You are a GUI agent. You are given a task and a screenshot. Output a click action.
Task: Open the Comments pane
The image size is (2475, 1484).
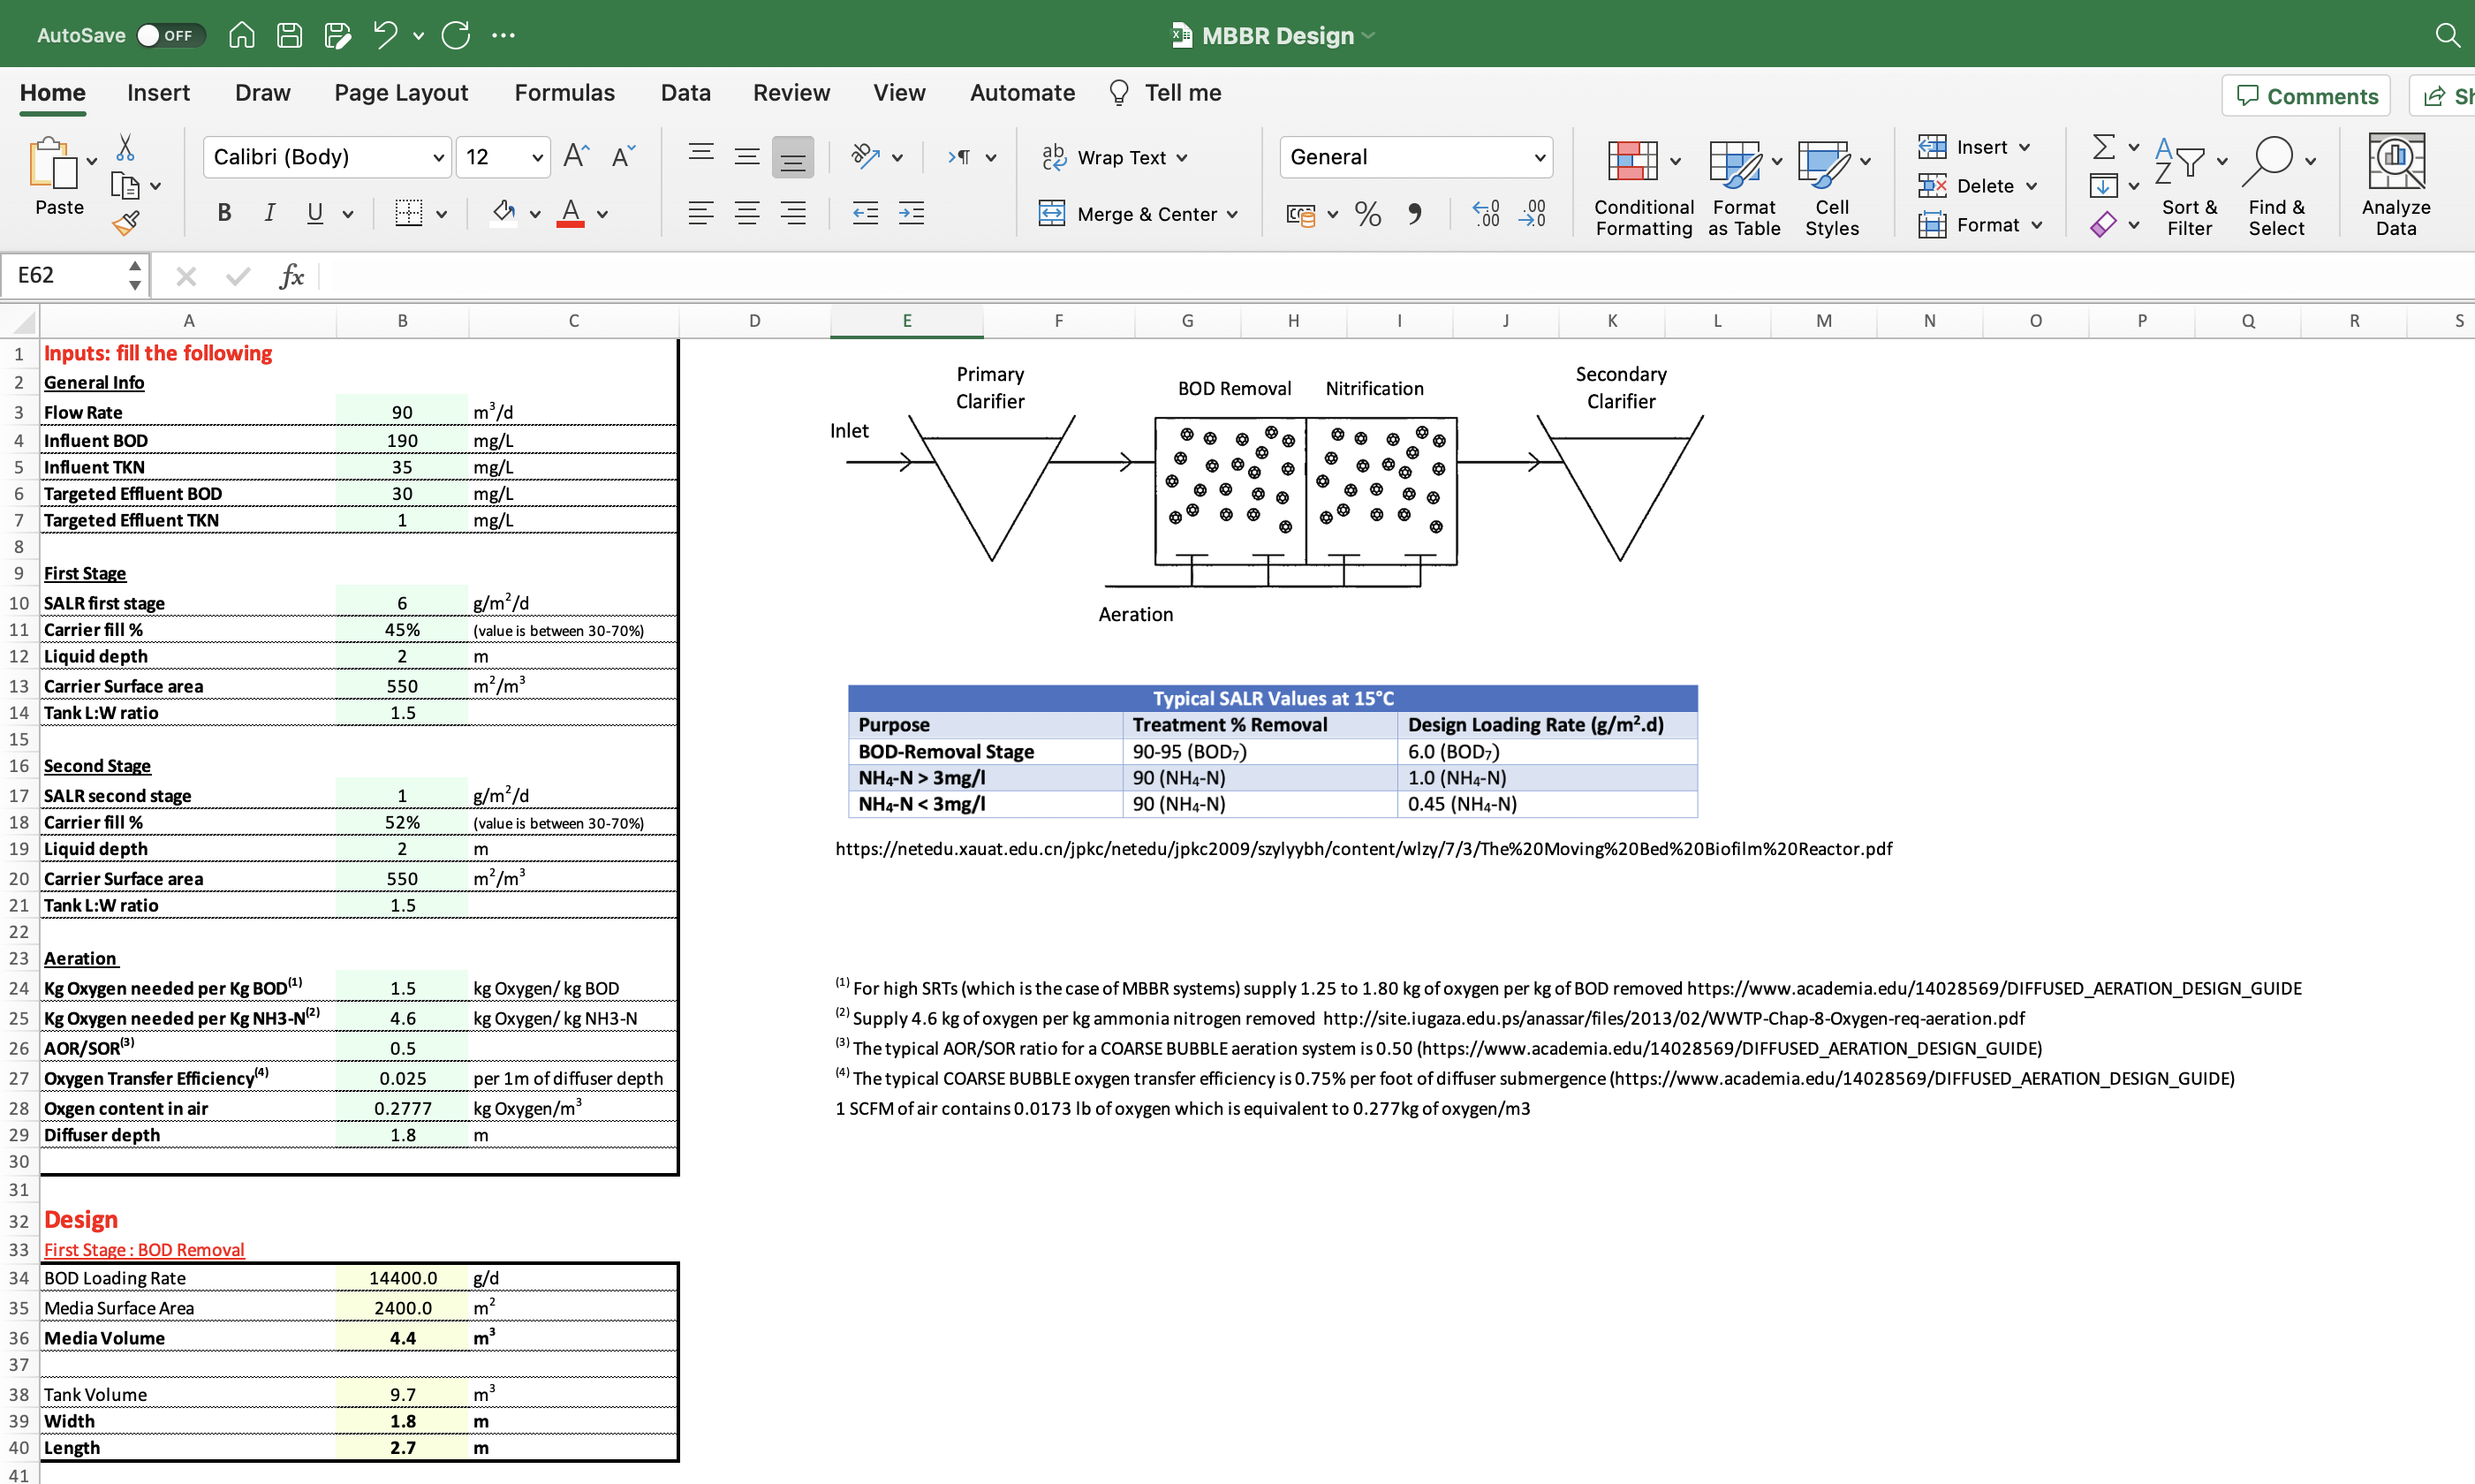click(x=2306, y=96)
